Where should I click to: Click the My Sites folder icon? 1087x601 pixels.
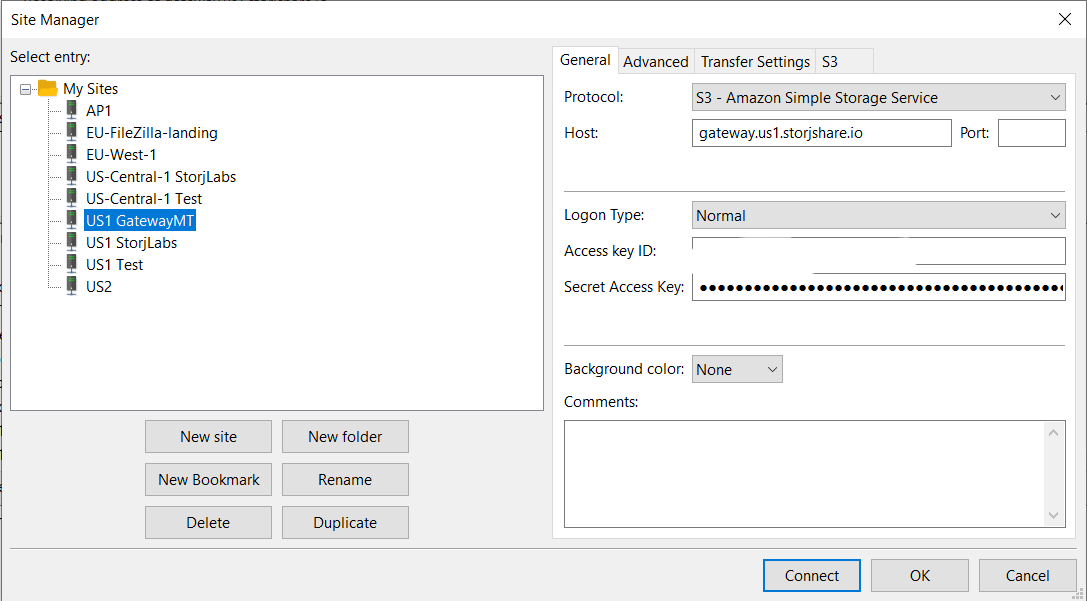point(48,88)
